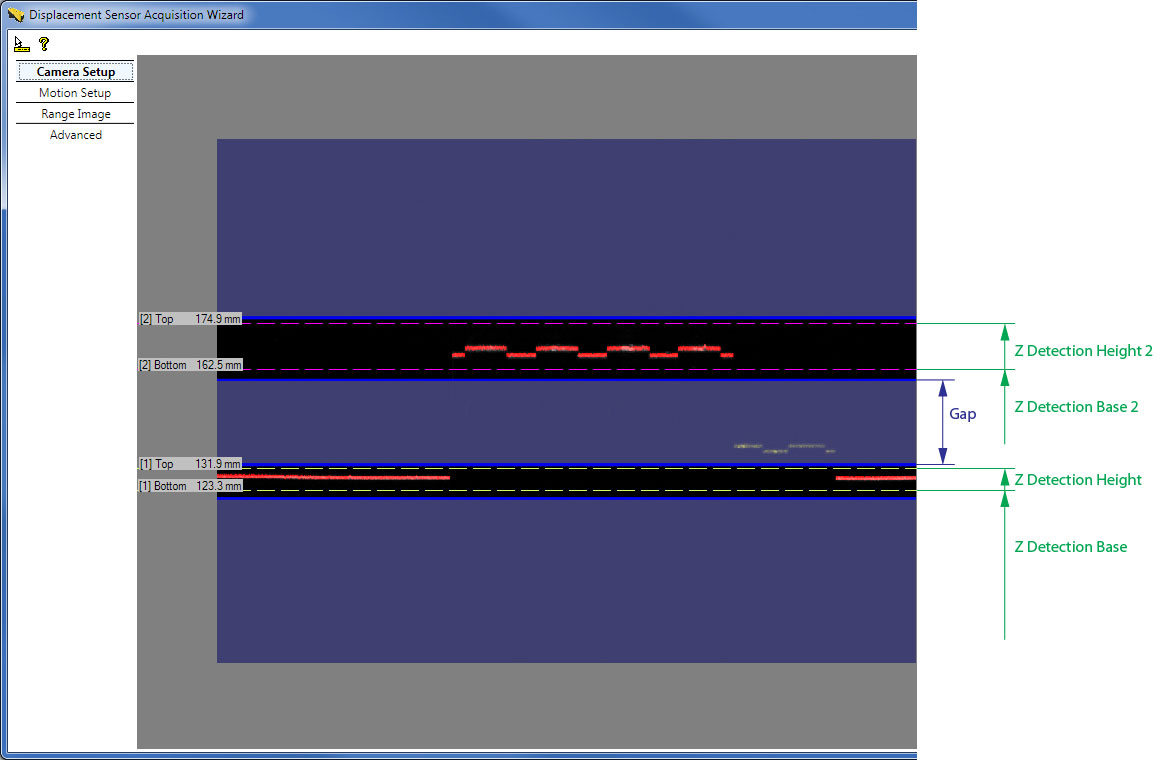Select the [2] Top 174.9 mm label
The image size is (1163, 760).
[188, 318]
